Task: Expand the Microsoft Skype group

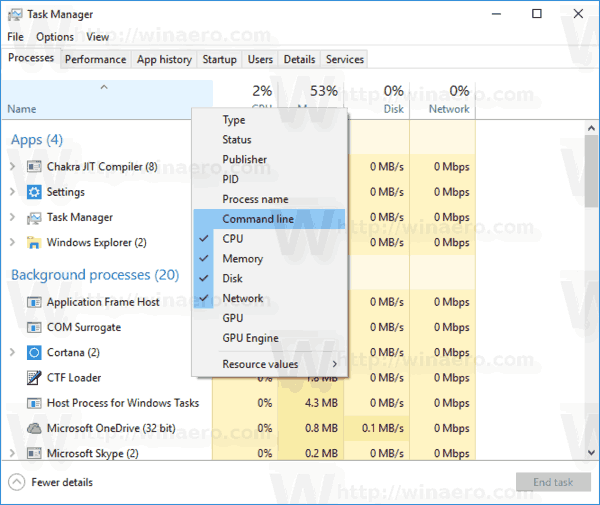Action: click(x=12, y=453)
